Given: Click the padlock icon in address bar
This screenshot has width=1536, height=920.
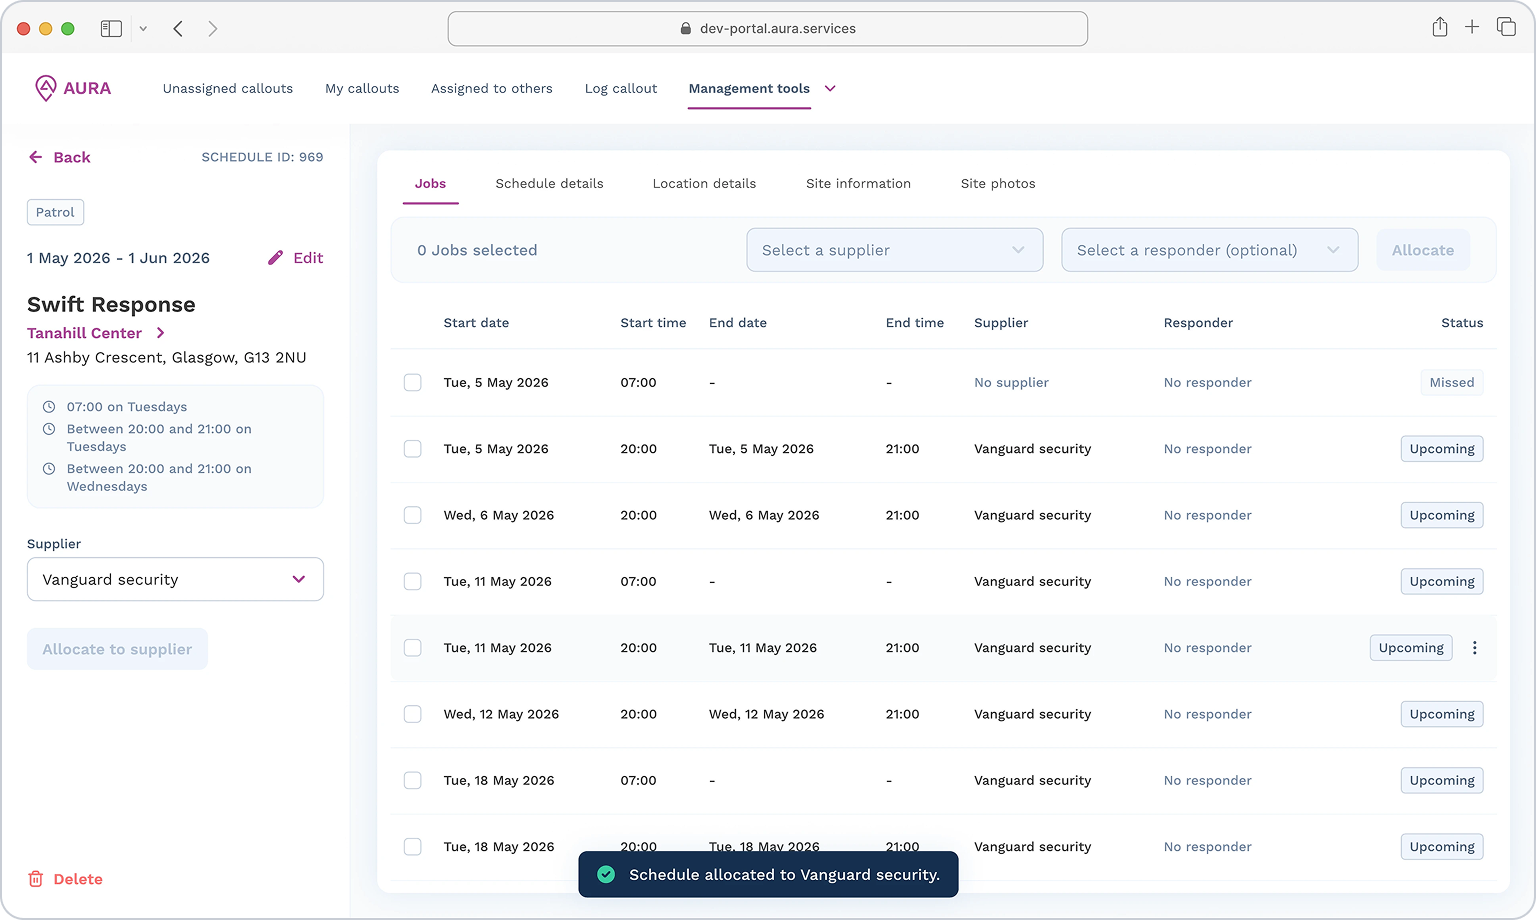Looking at the screenshot, I should (x=686, y=29).
